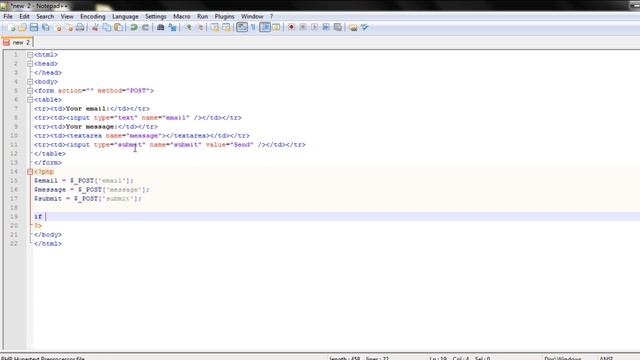Click value "Send" attribute on line 11
This screenshot has width=640, height=360.
pos(230,144)
